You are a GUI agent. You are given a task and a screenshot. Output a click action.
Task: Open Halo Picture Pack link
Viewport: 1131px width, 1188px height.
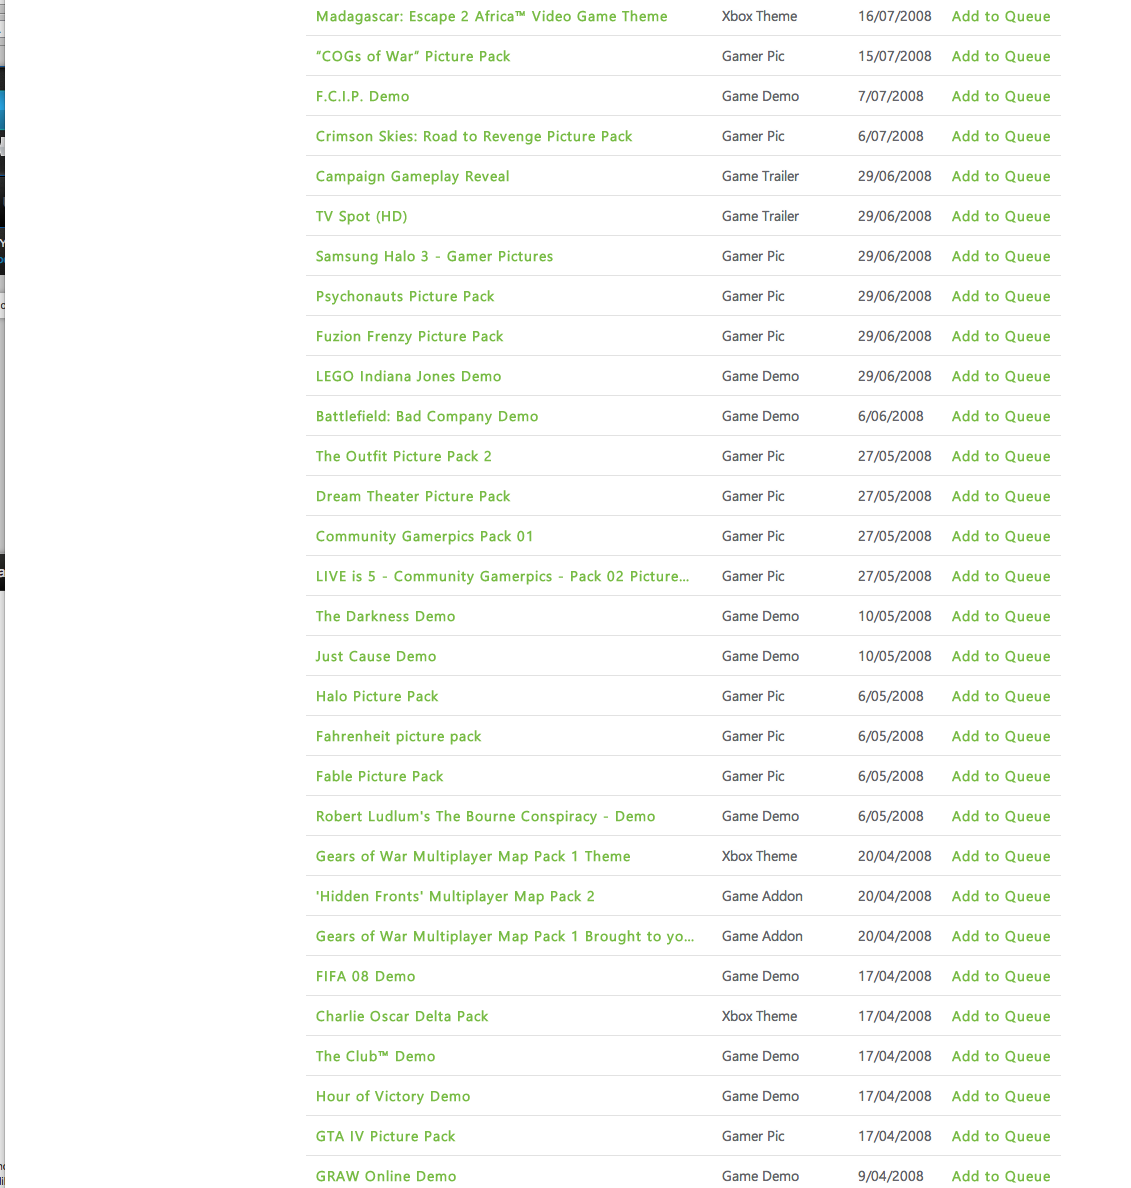point(376,696)
